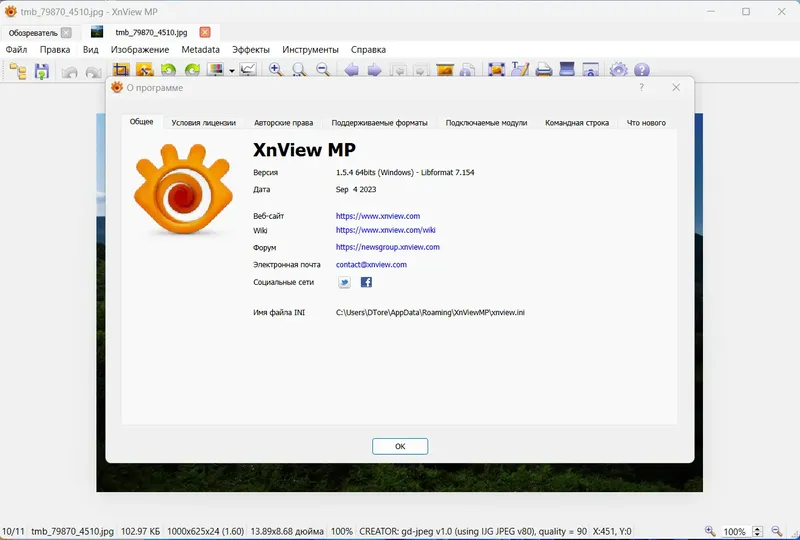Click the status bar 102.97 КБ file size

(x=140, y=531)
